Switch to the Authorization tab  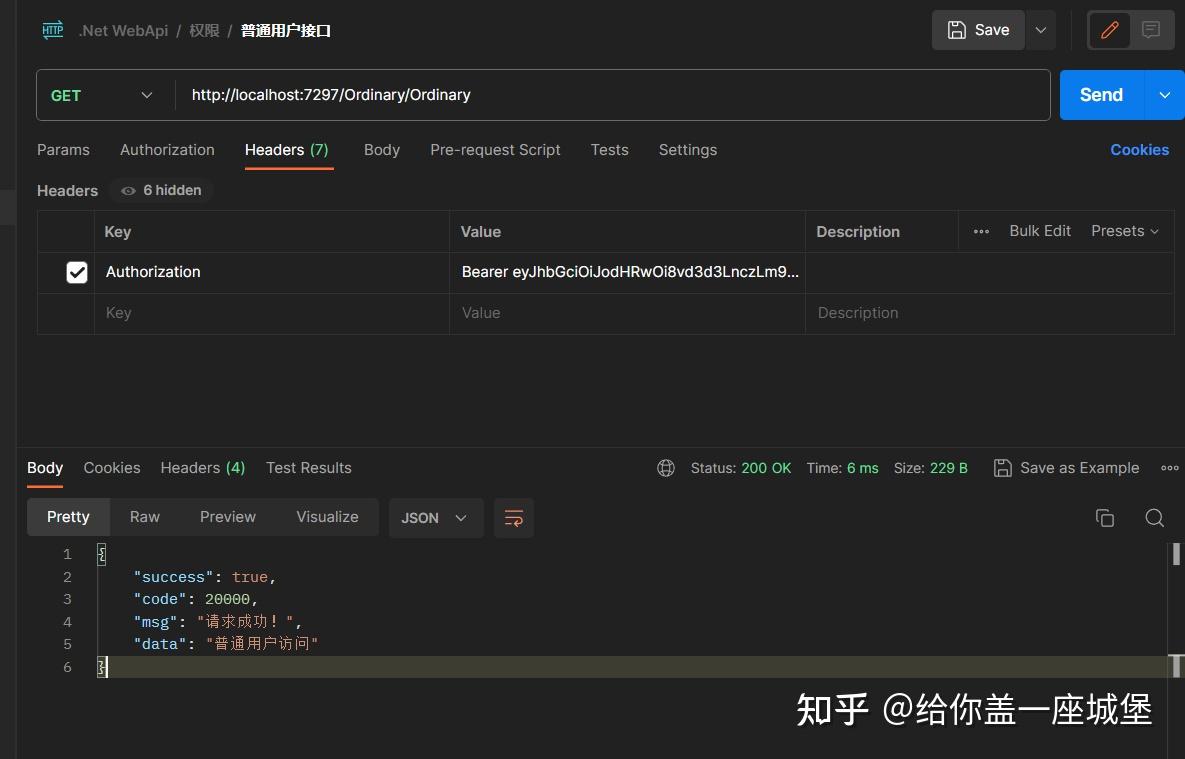tap(167, 150)
